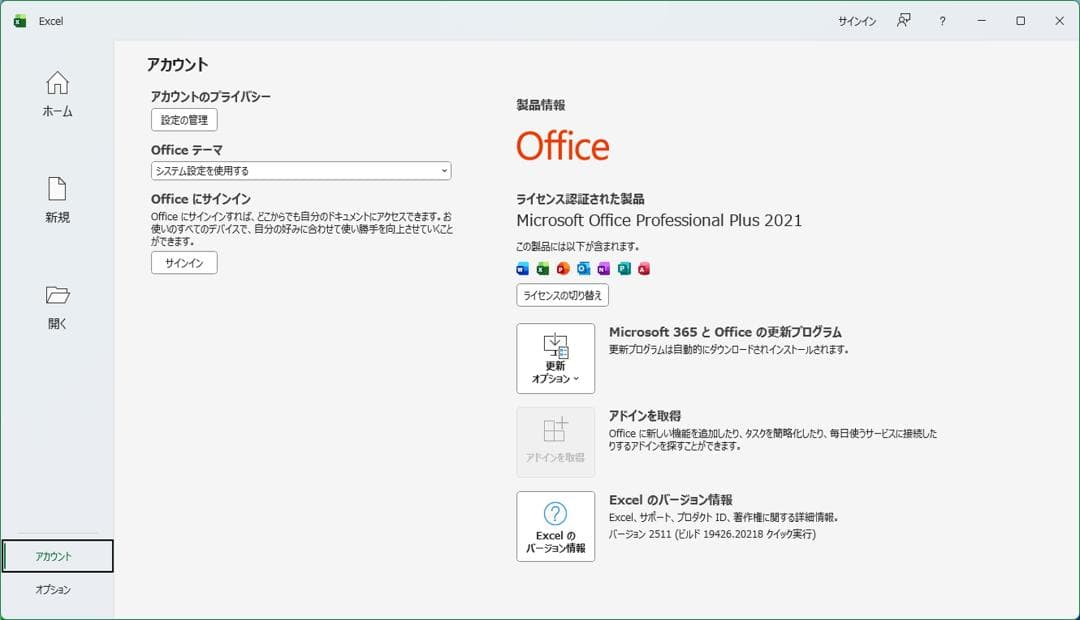Click the Access product icon
Image resolution: width=1080 pixels, height=620 pixels.
644,268
